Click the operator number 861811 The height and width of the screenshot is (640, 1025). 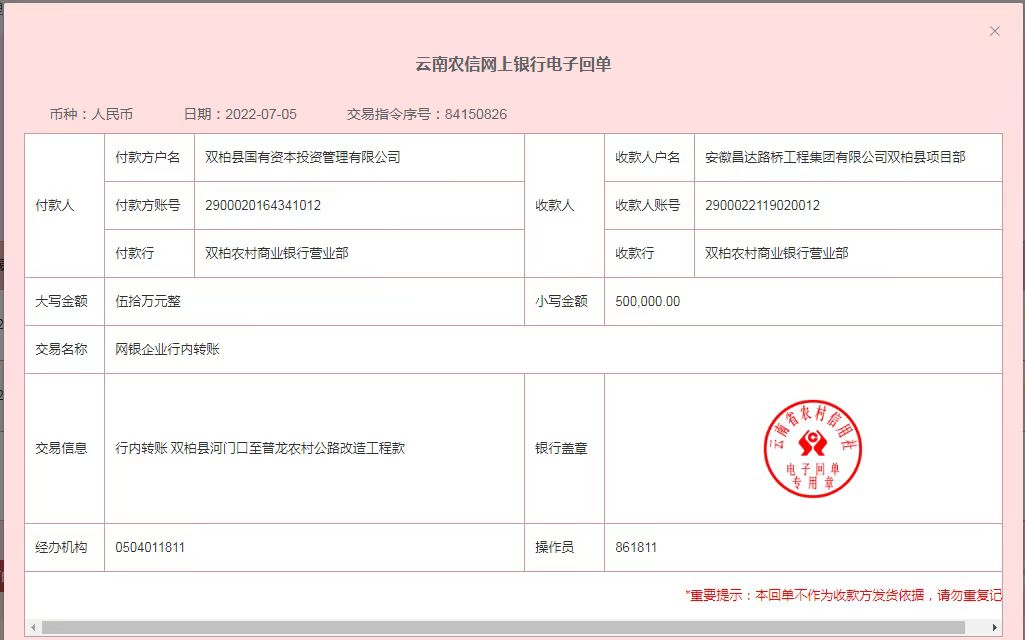pyautogui.click(x=636, y=548)
